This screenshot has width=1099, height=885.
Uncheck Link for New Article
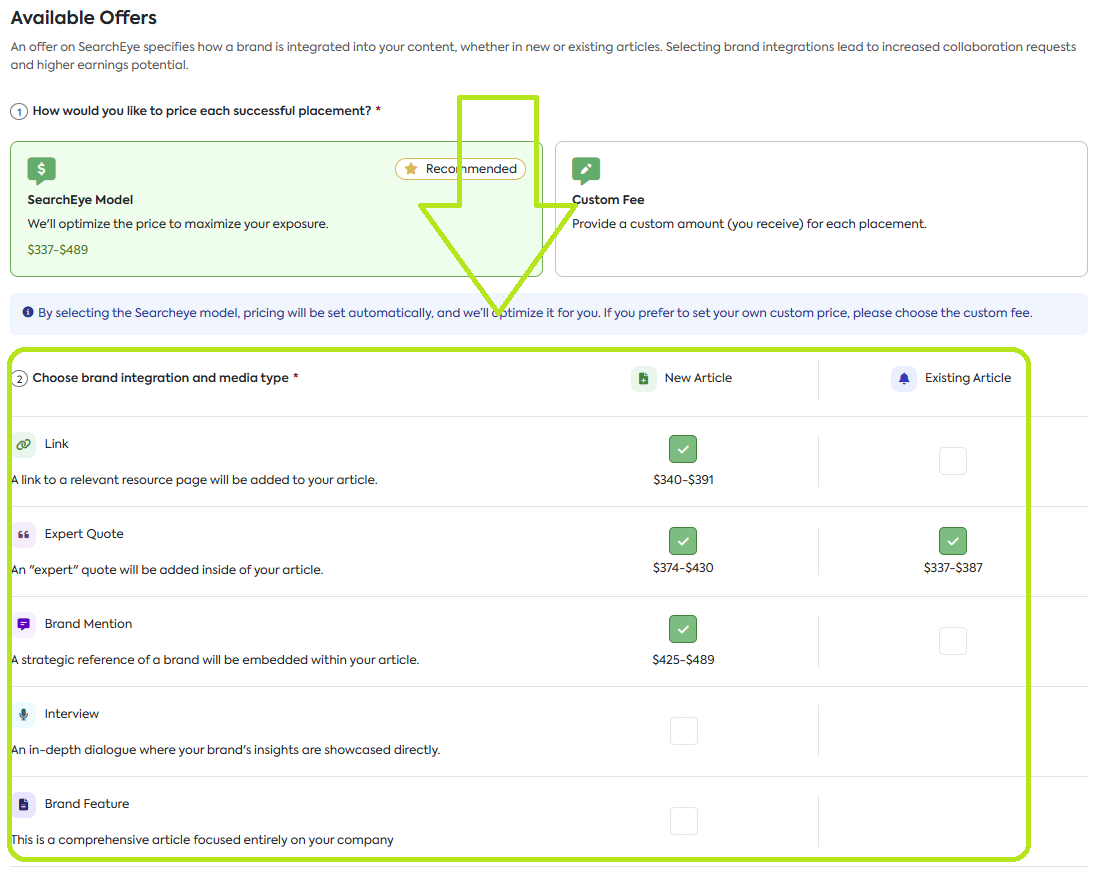[683, 449]
